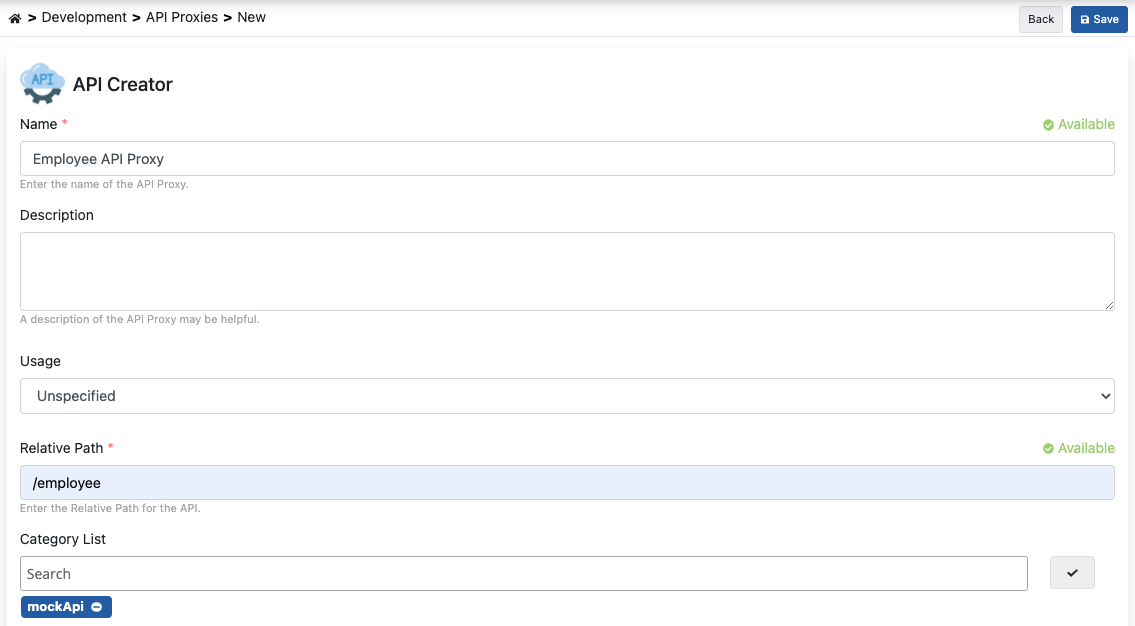The image size is (1135, 626).
Task: Focus the Name input showing Employee API Proxy
Action: 566,158
